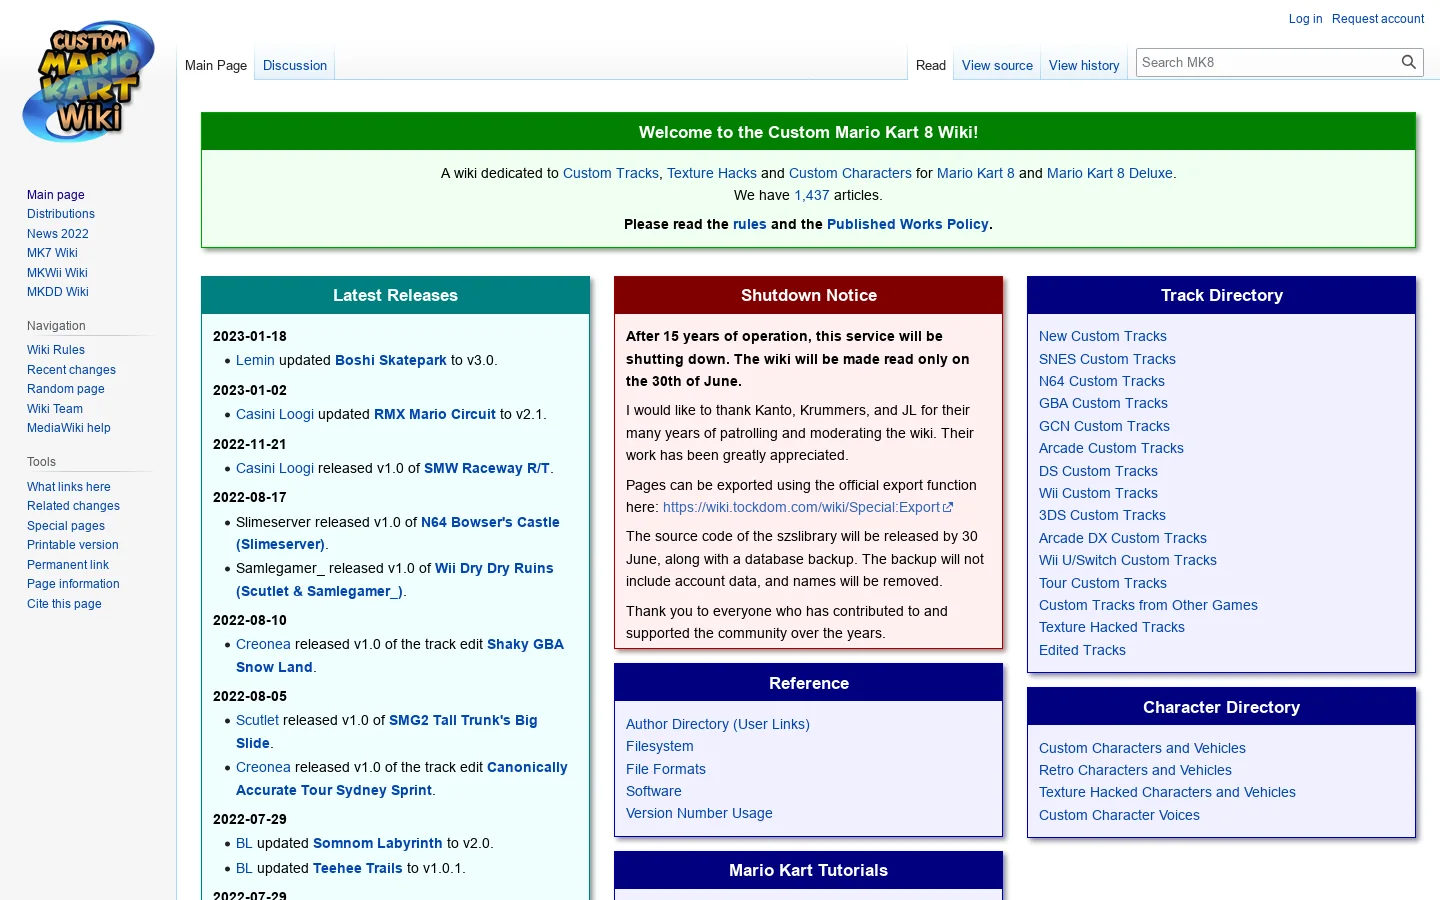Click the 1,437 articles count link
The image size is (1440, 900).
[x=812, y=195]
